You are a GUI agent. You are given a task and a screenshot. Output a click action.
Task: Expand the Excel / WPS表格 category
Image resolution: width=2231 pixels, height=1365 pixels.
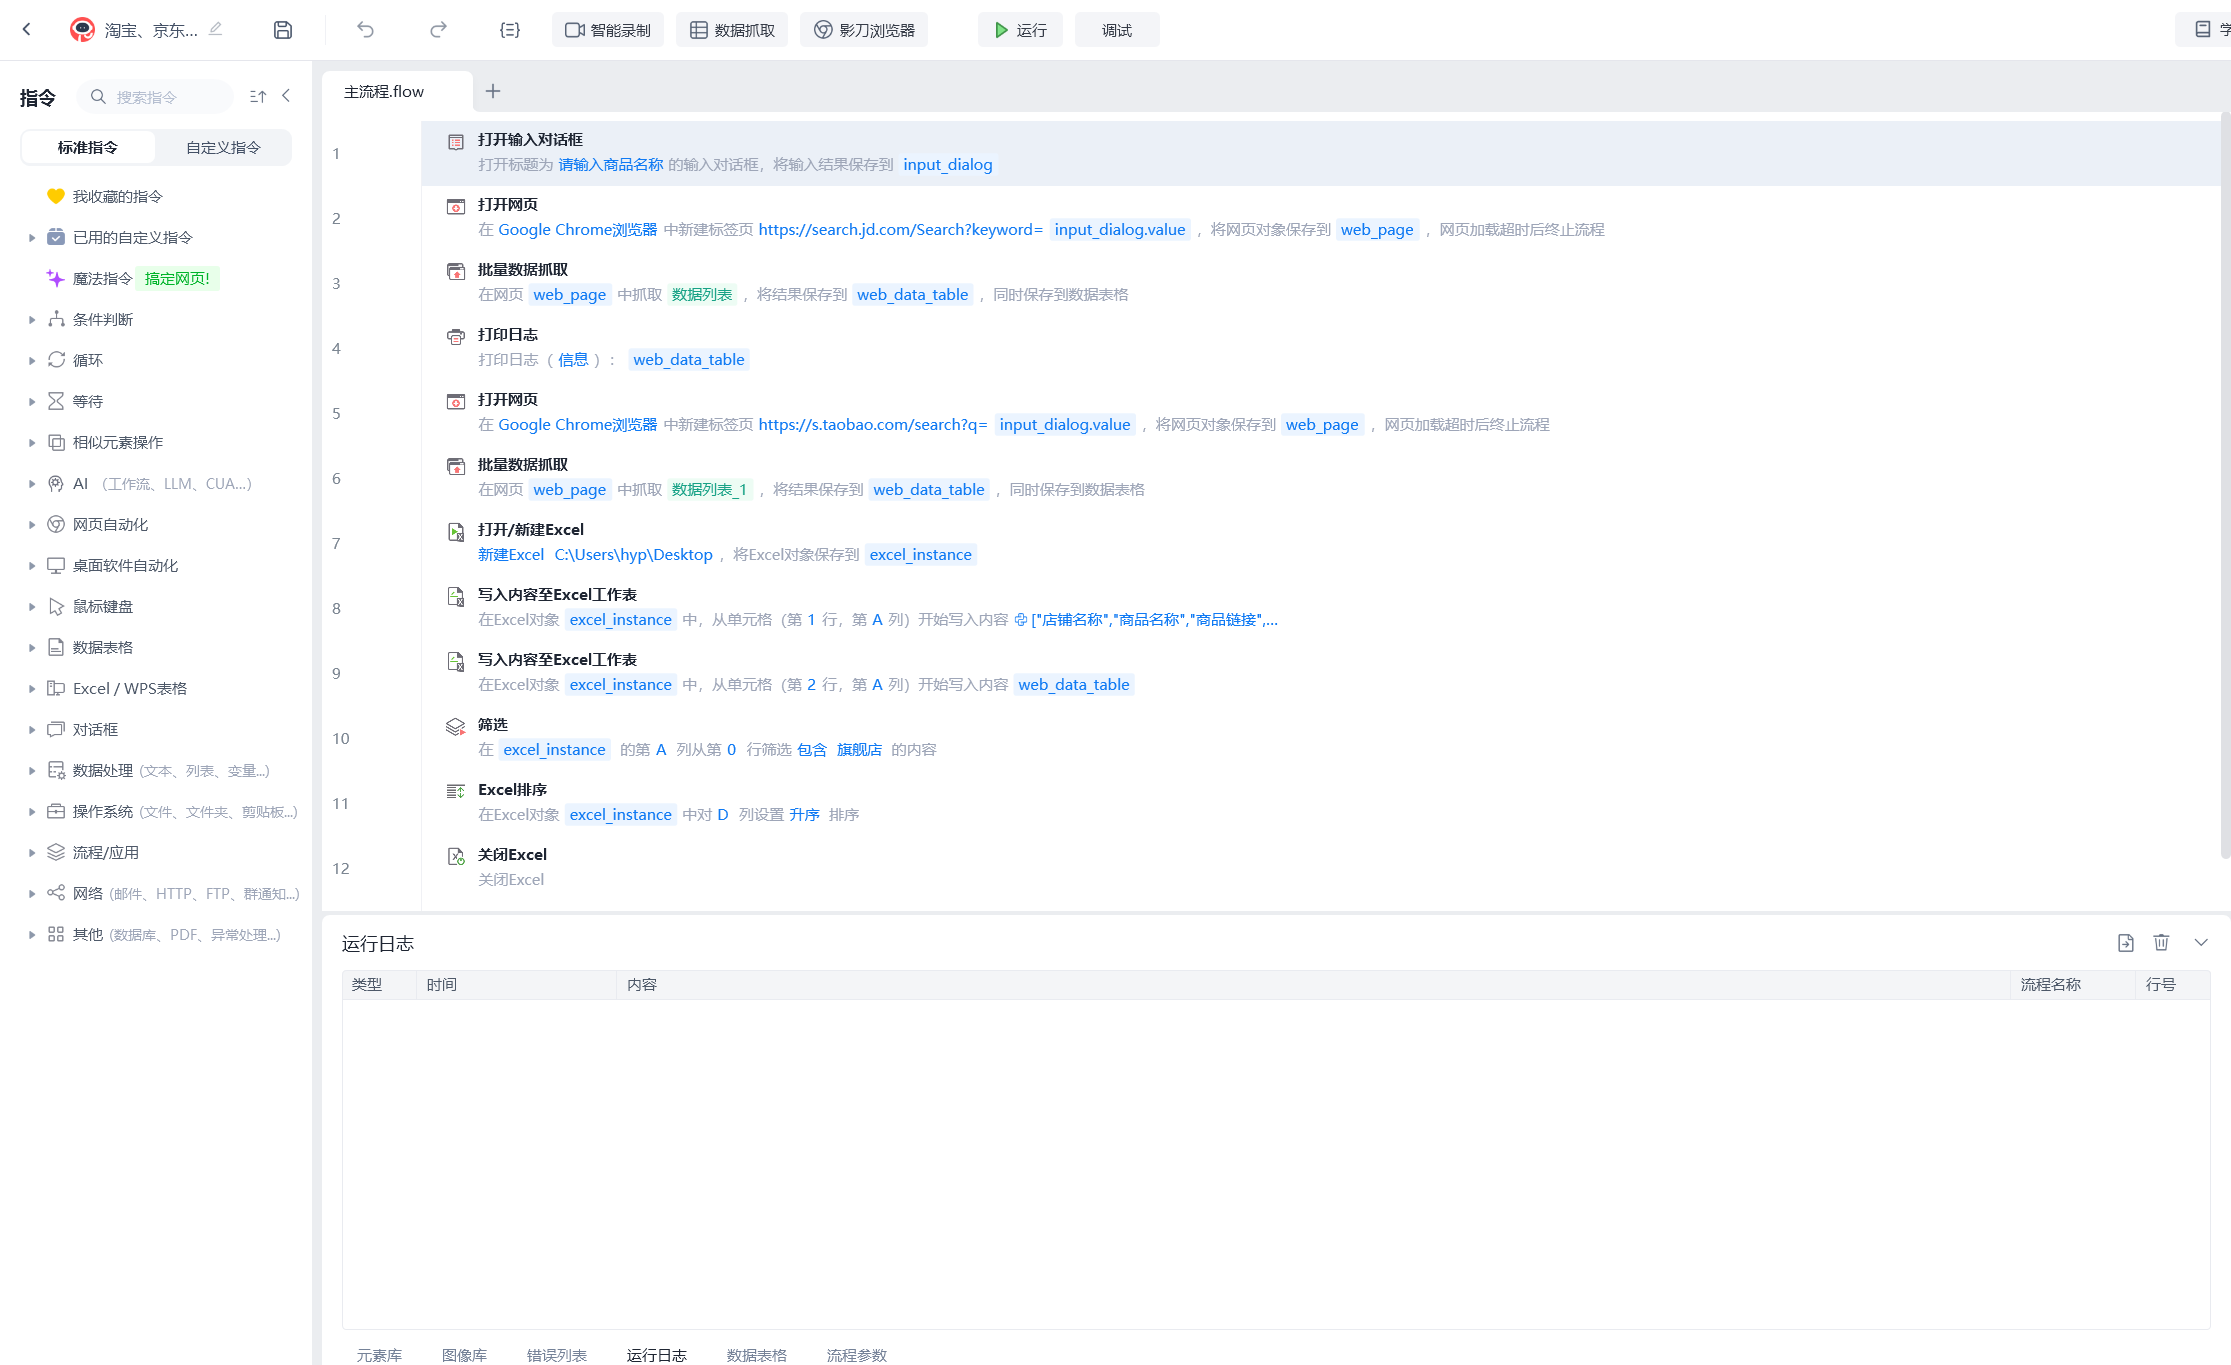coord(129,688)
